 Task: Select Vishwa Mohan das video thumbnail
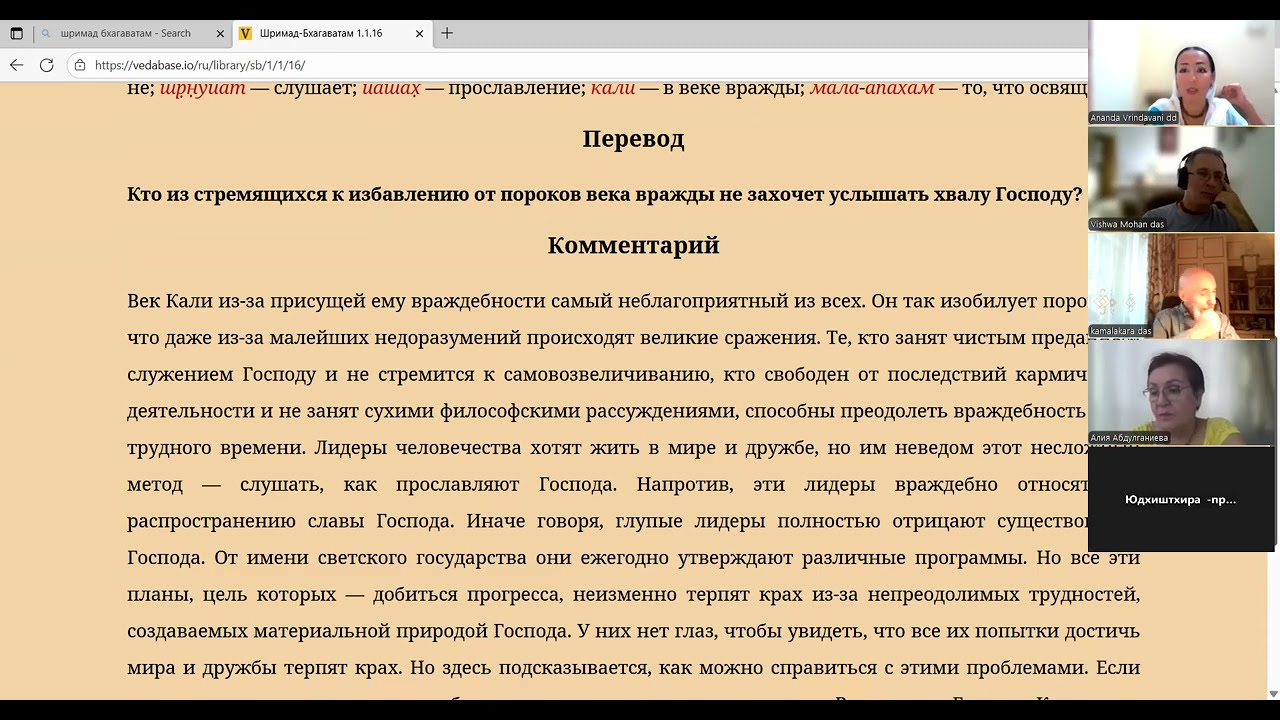pyautogui.click(x=1181, y=179)
